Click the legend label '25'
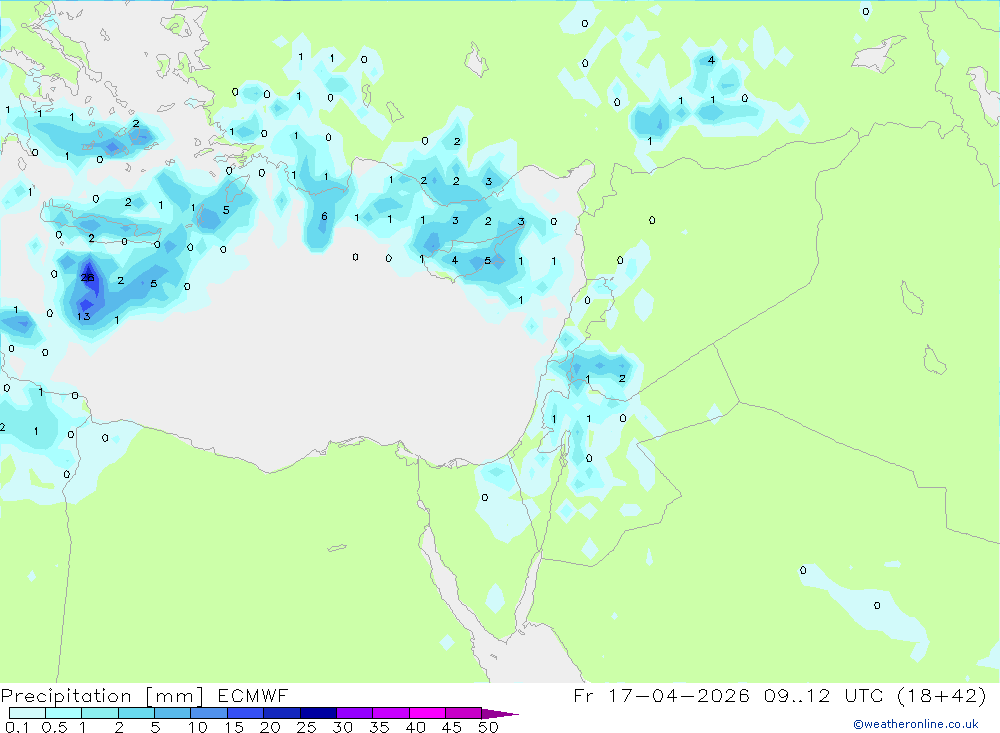1000x733 pixels. (306, 727)
